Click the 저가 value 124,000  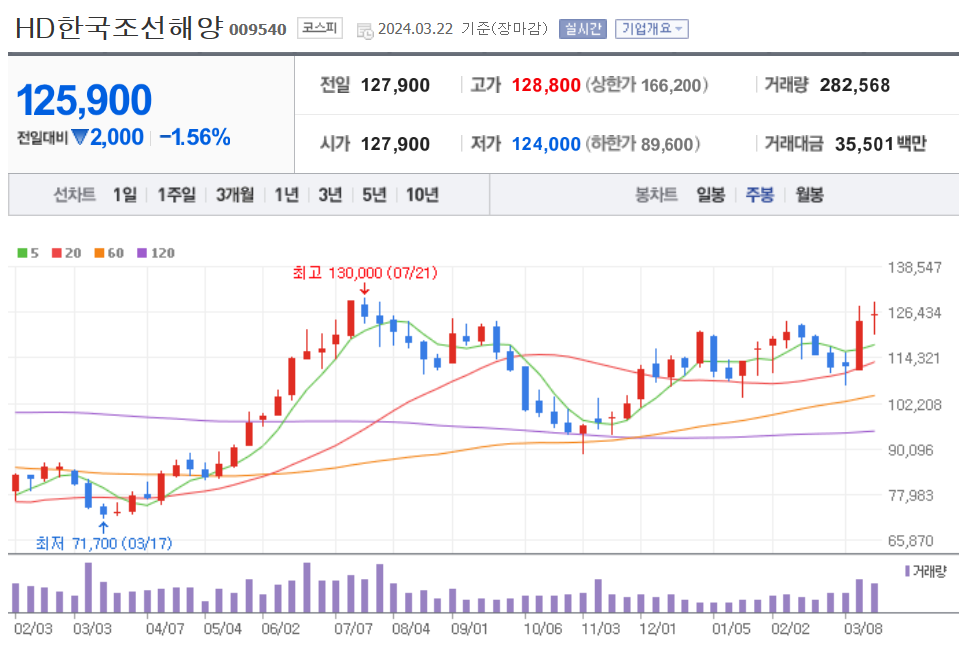pos(546,144)
